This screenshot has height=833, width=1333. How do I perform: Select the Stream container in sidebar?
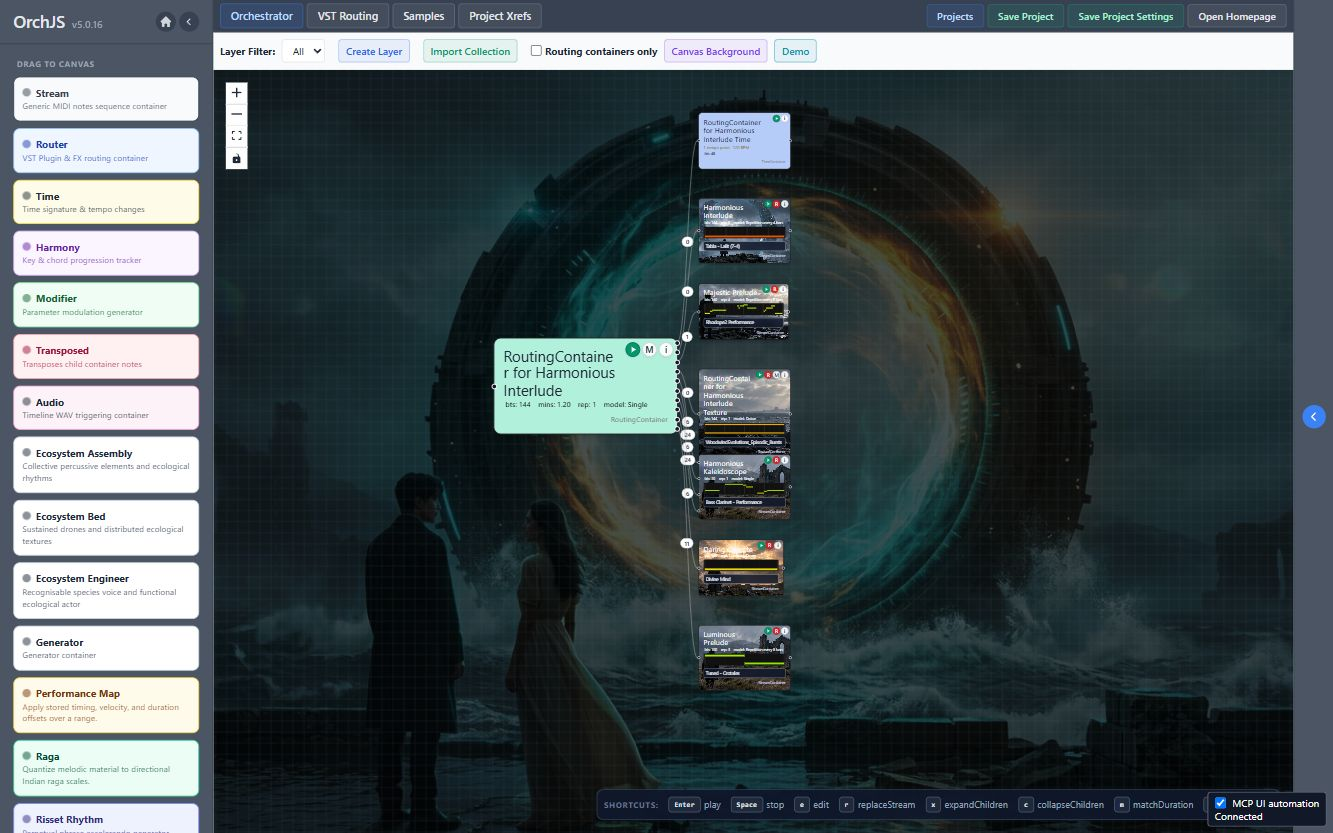click(x=106, y=99)
